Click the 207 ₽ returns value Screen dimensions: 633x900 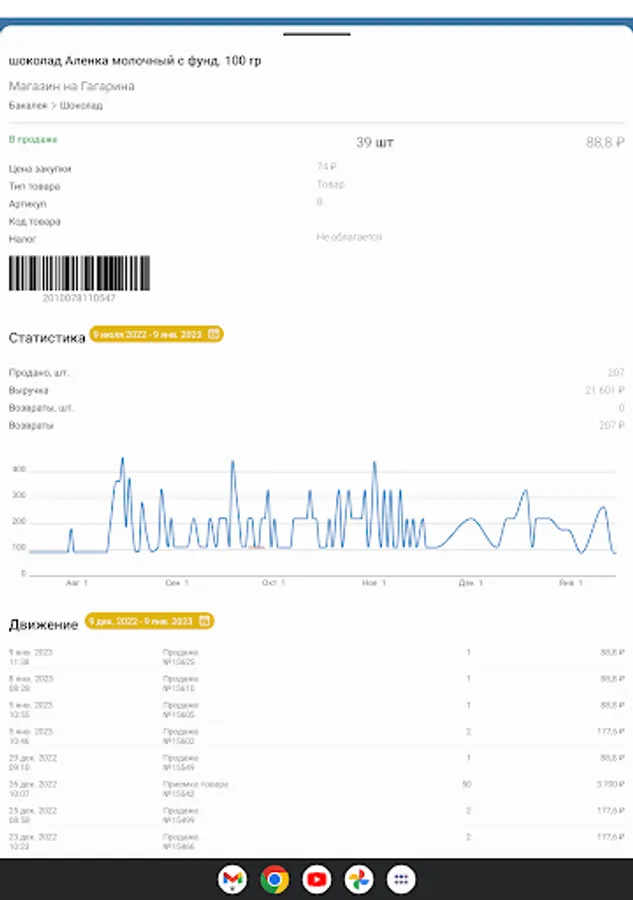(612, 425)
